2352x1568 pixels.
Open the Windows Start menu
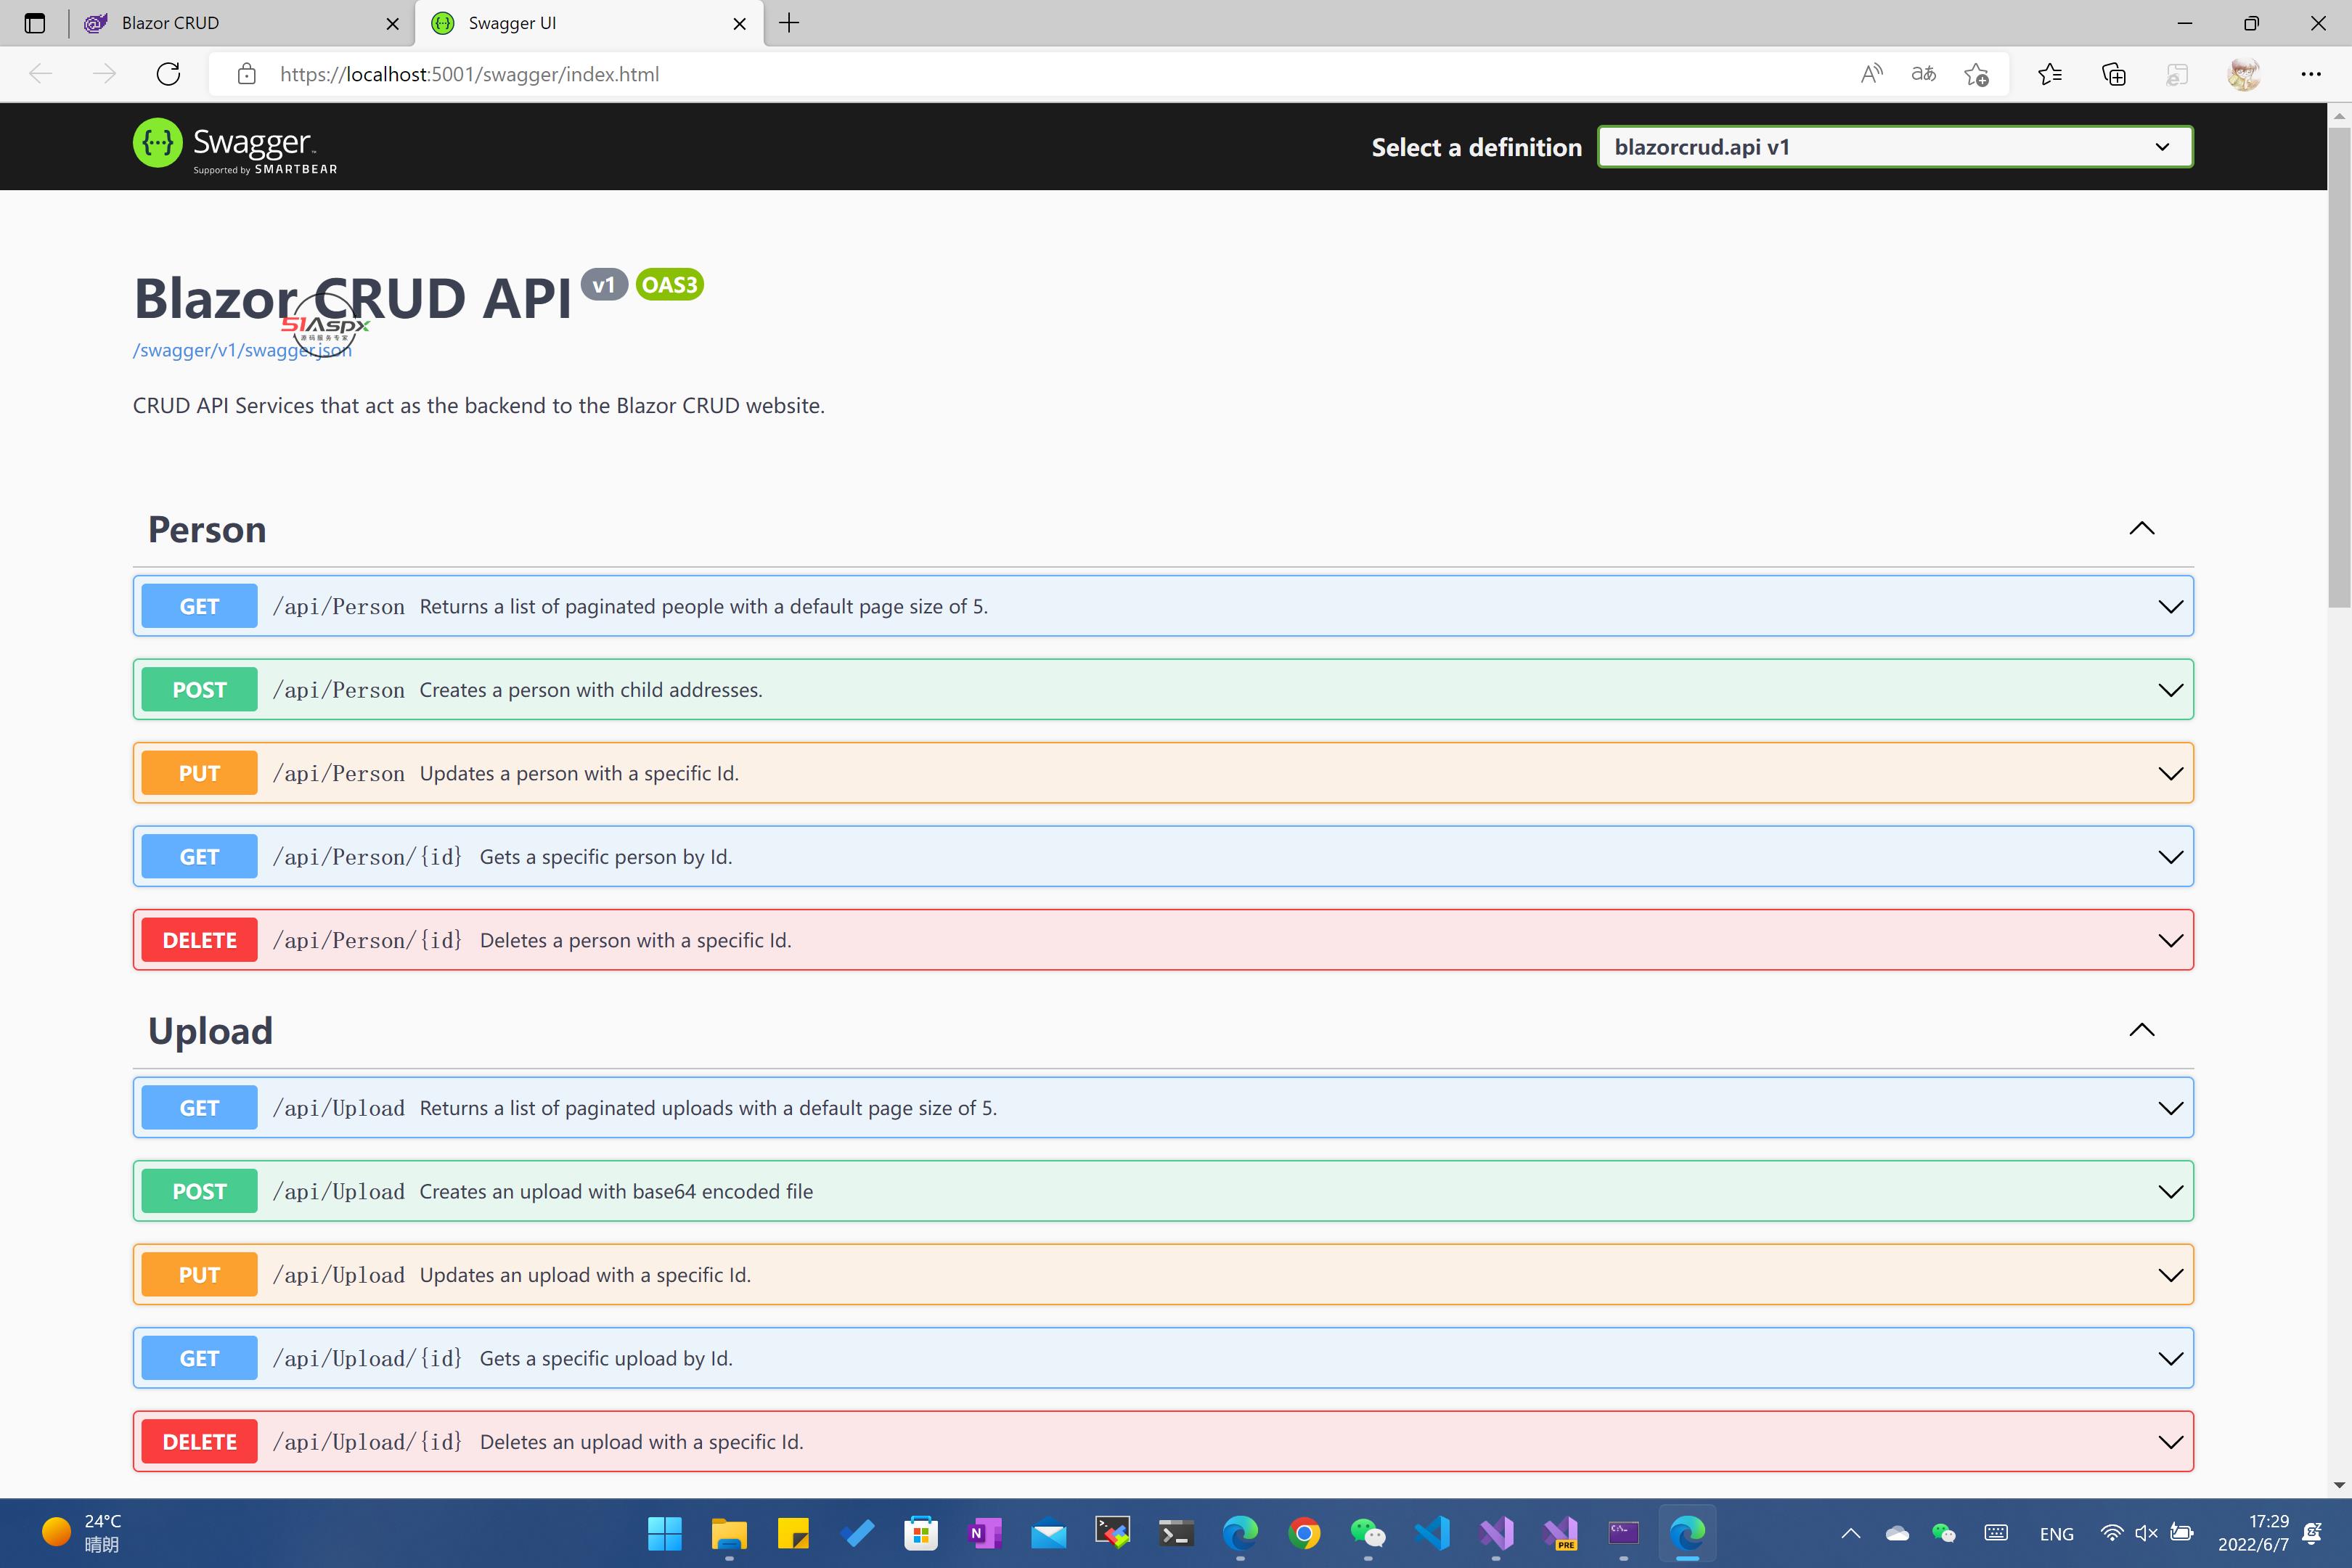664,1533
